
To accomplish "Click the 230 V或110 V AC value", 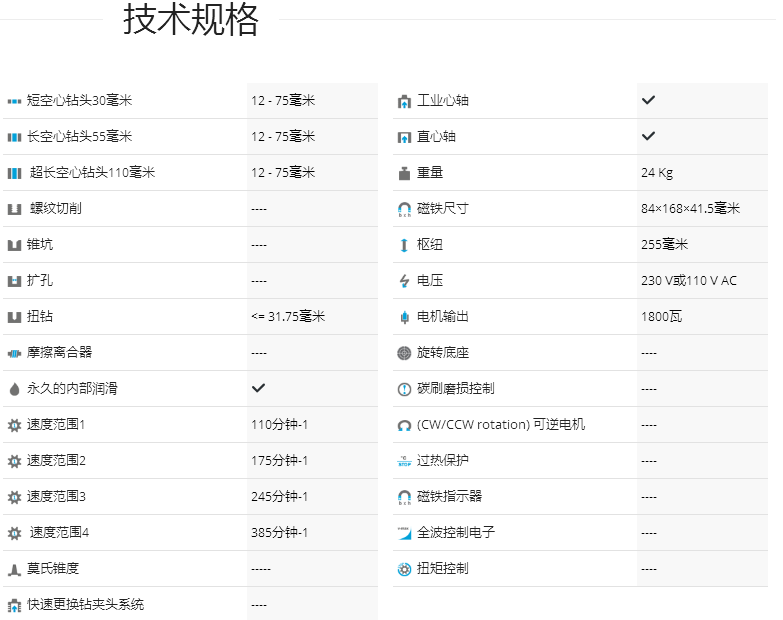I will 688,281.
